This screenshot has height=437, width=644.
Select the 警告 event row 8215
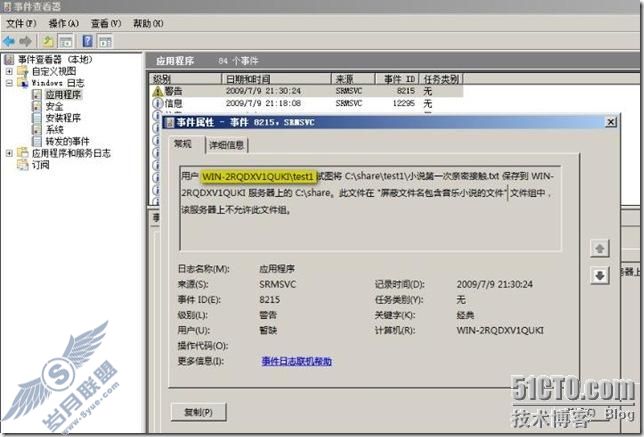(x=307, y=91)
